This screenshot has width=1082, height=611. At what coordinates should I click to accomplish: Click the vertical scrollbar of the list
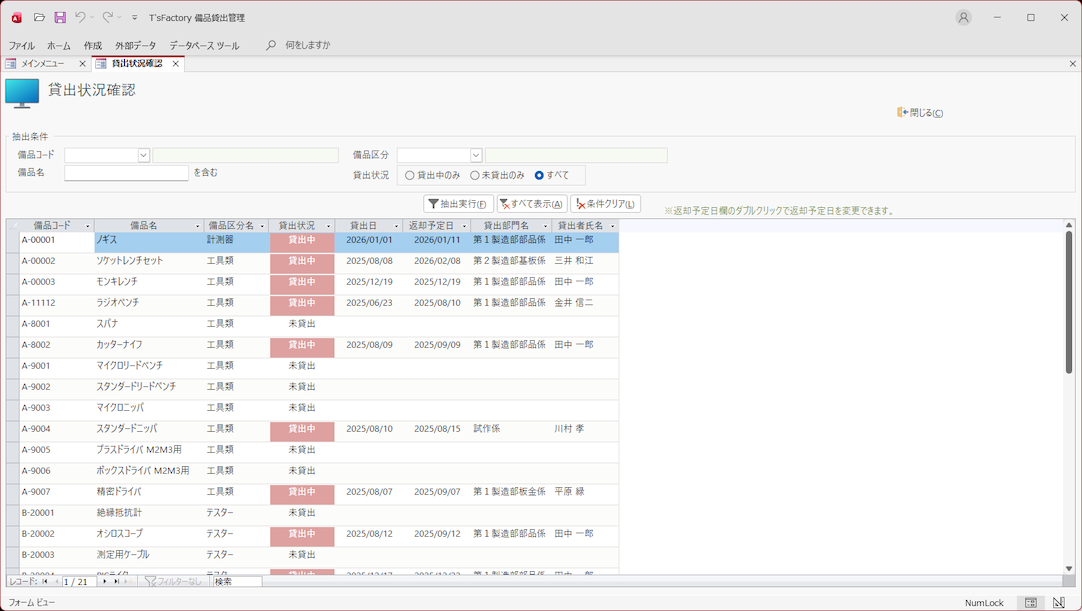[1069, 300]
